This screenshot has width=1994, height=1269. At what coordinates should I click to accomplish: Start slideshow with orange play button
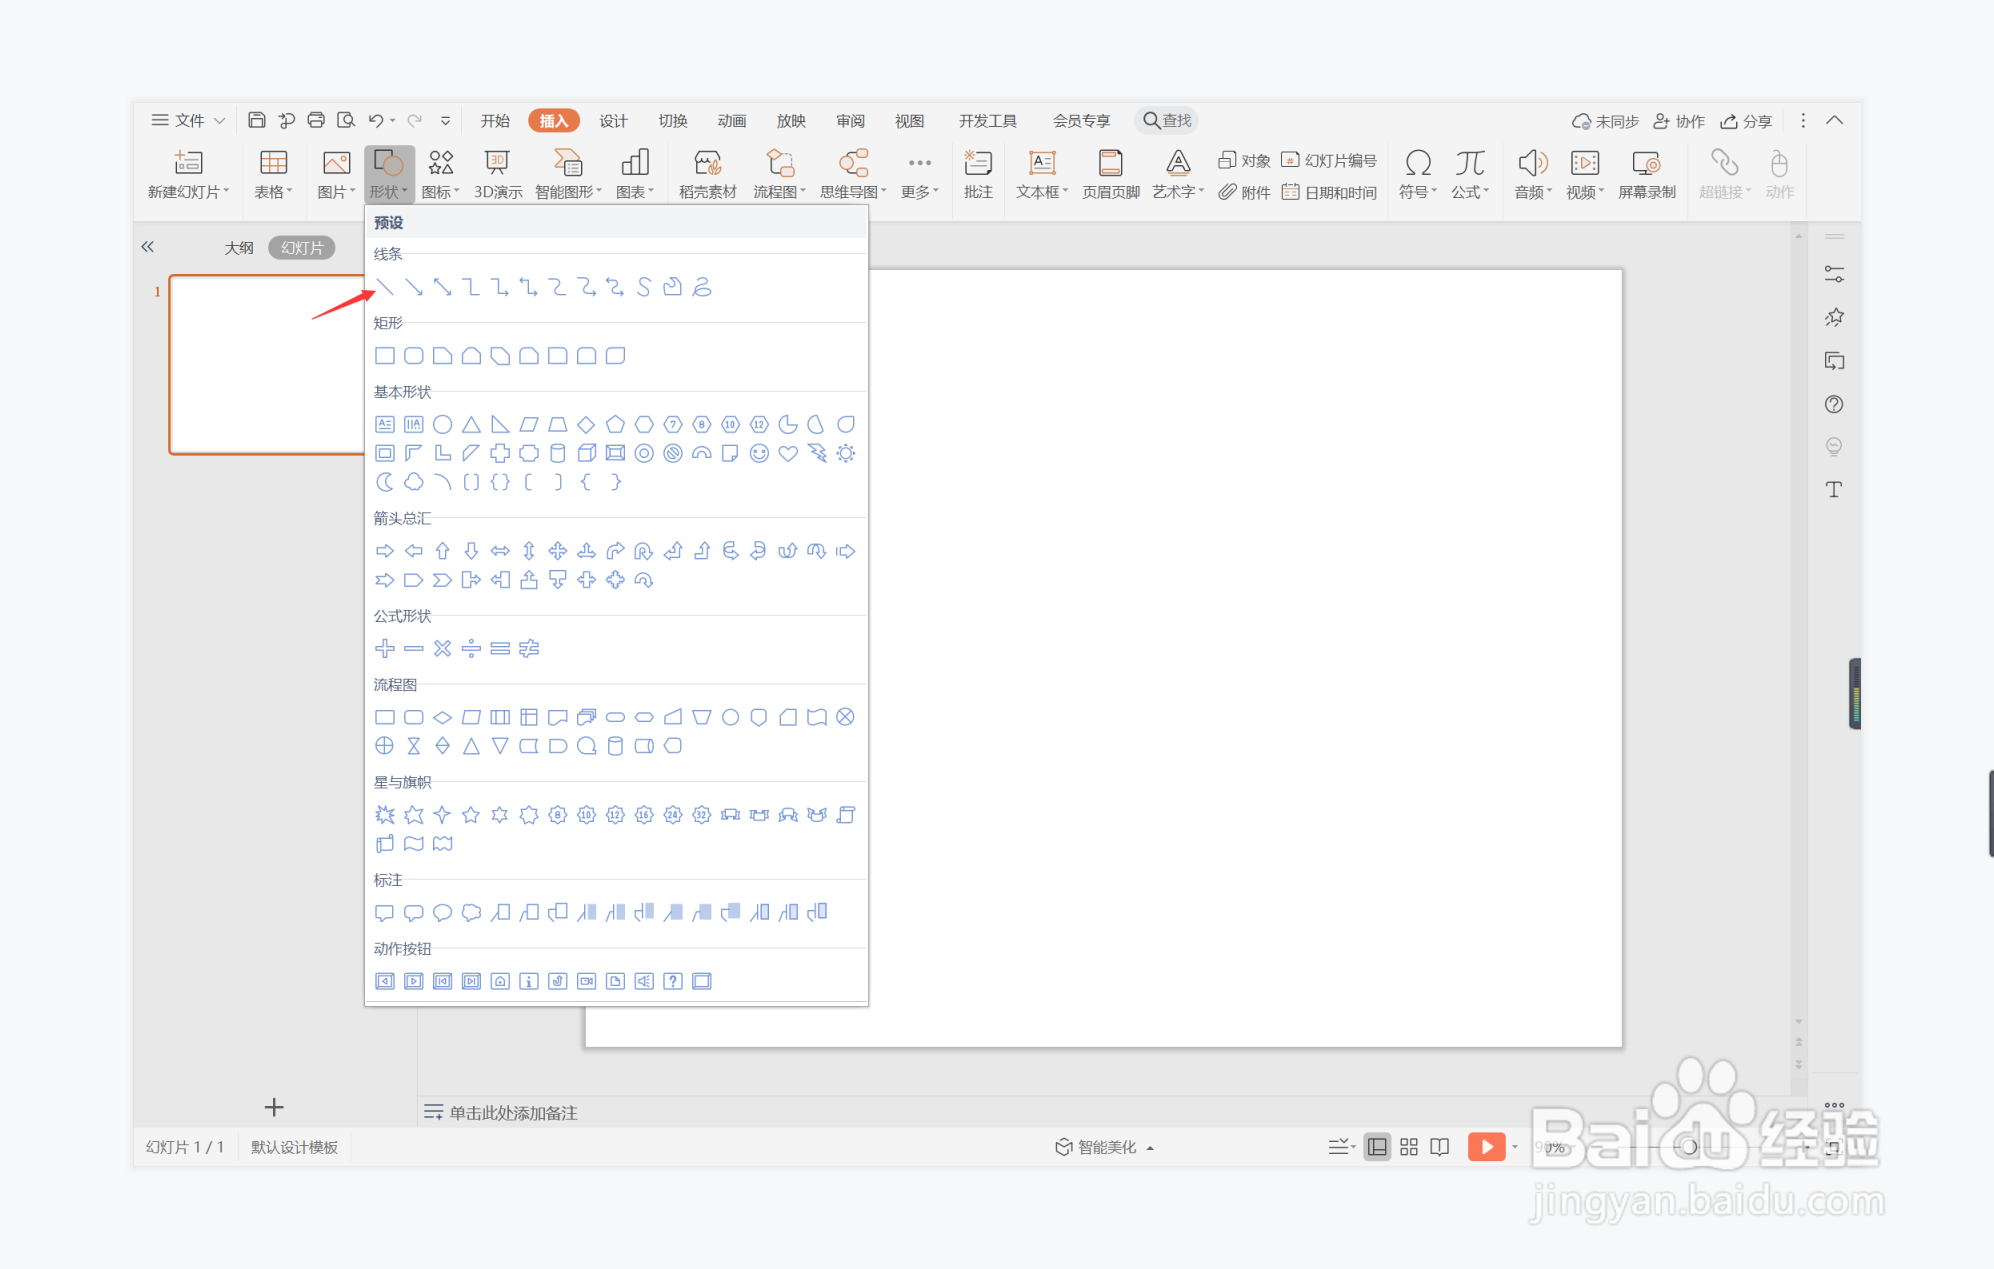(1486, 1147)
